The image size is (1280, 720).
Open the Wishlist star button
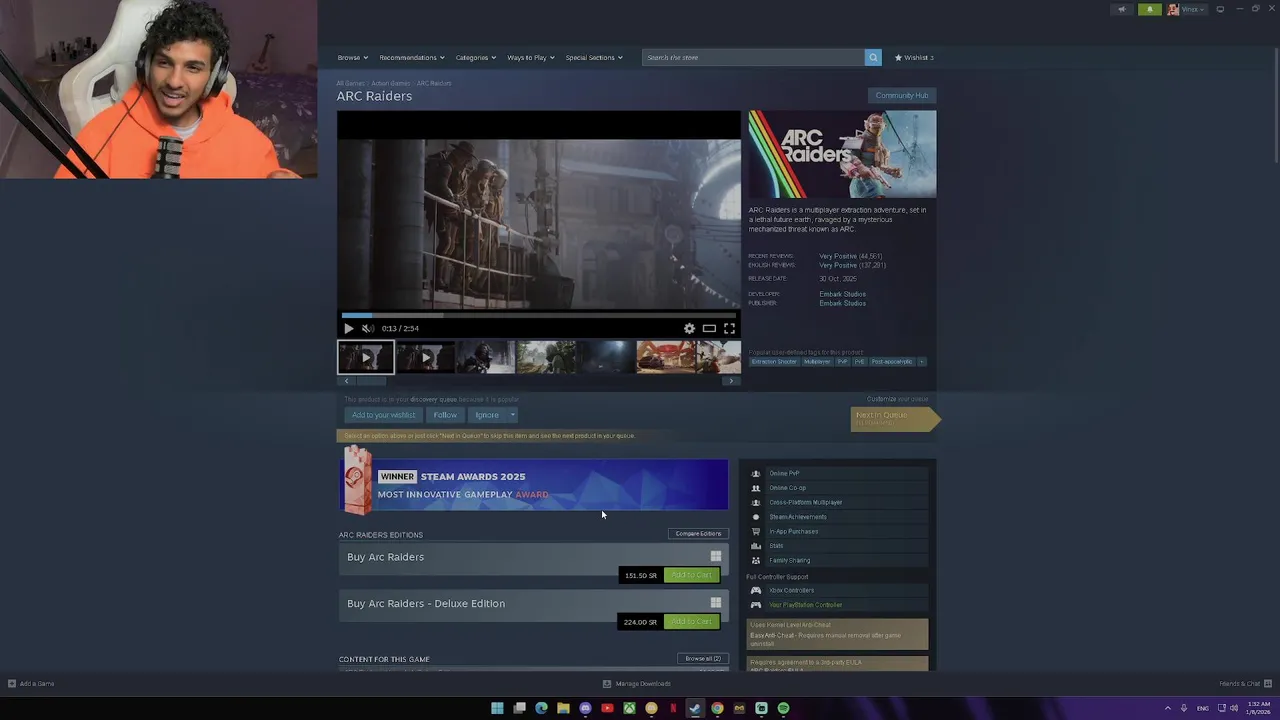click(914, 57)
